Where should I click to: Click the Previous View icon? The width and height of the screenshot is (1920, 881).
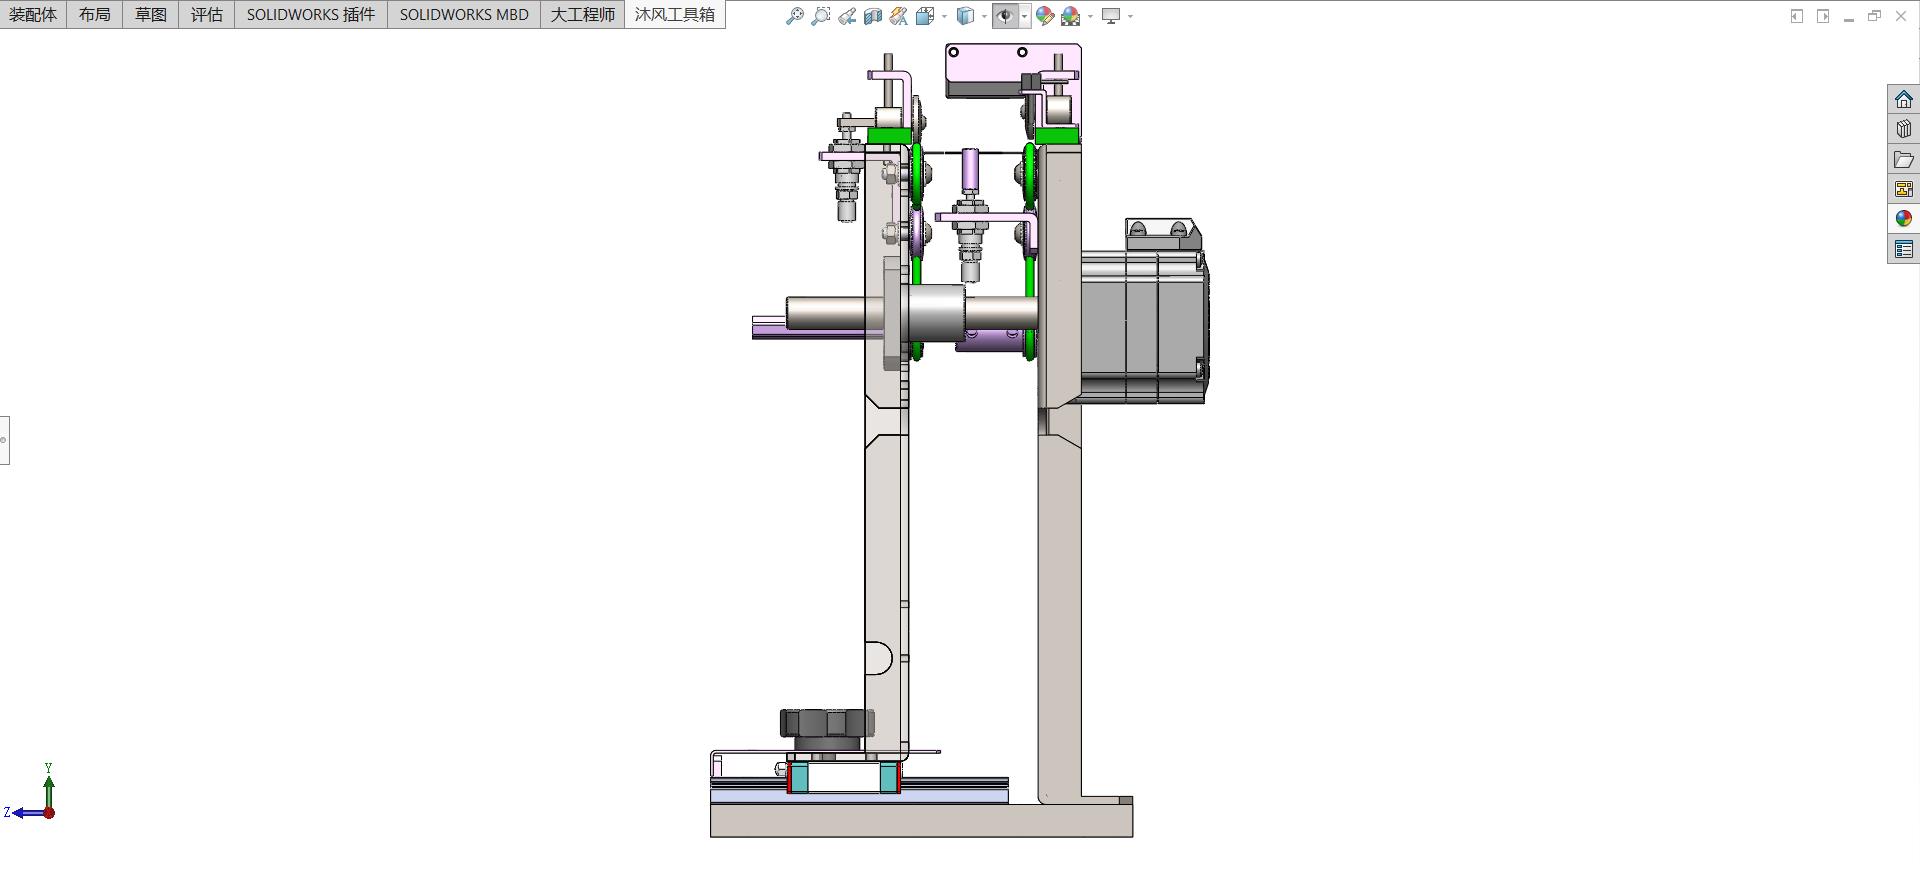pos(847,16)
